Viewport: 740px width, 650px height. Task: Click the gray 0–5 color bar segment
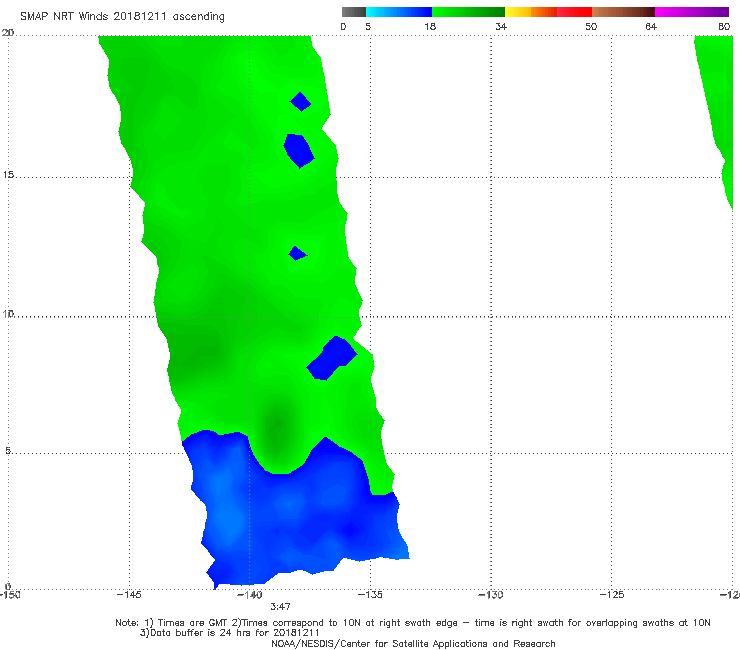pyautogui.click(x=354, y=12)
